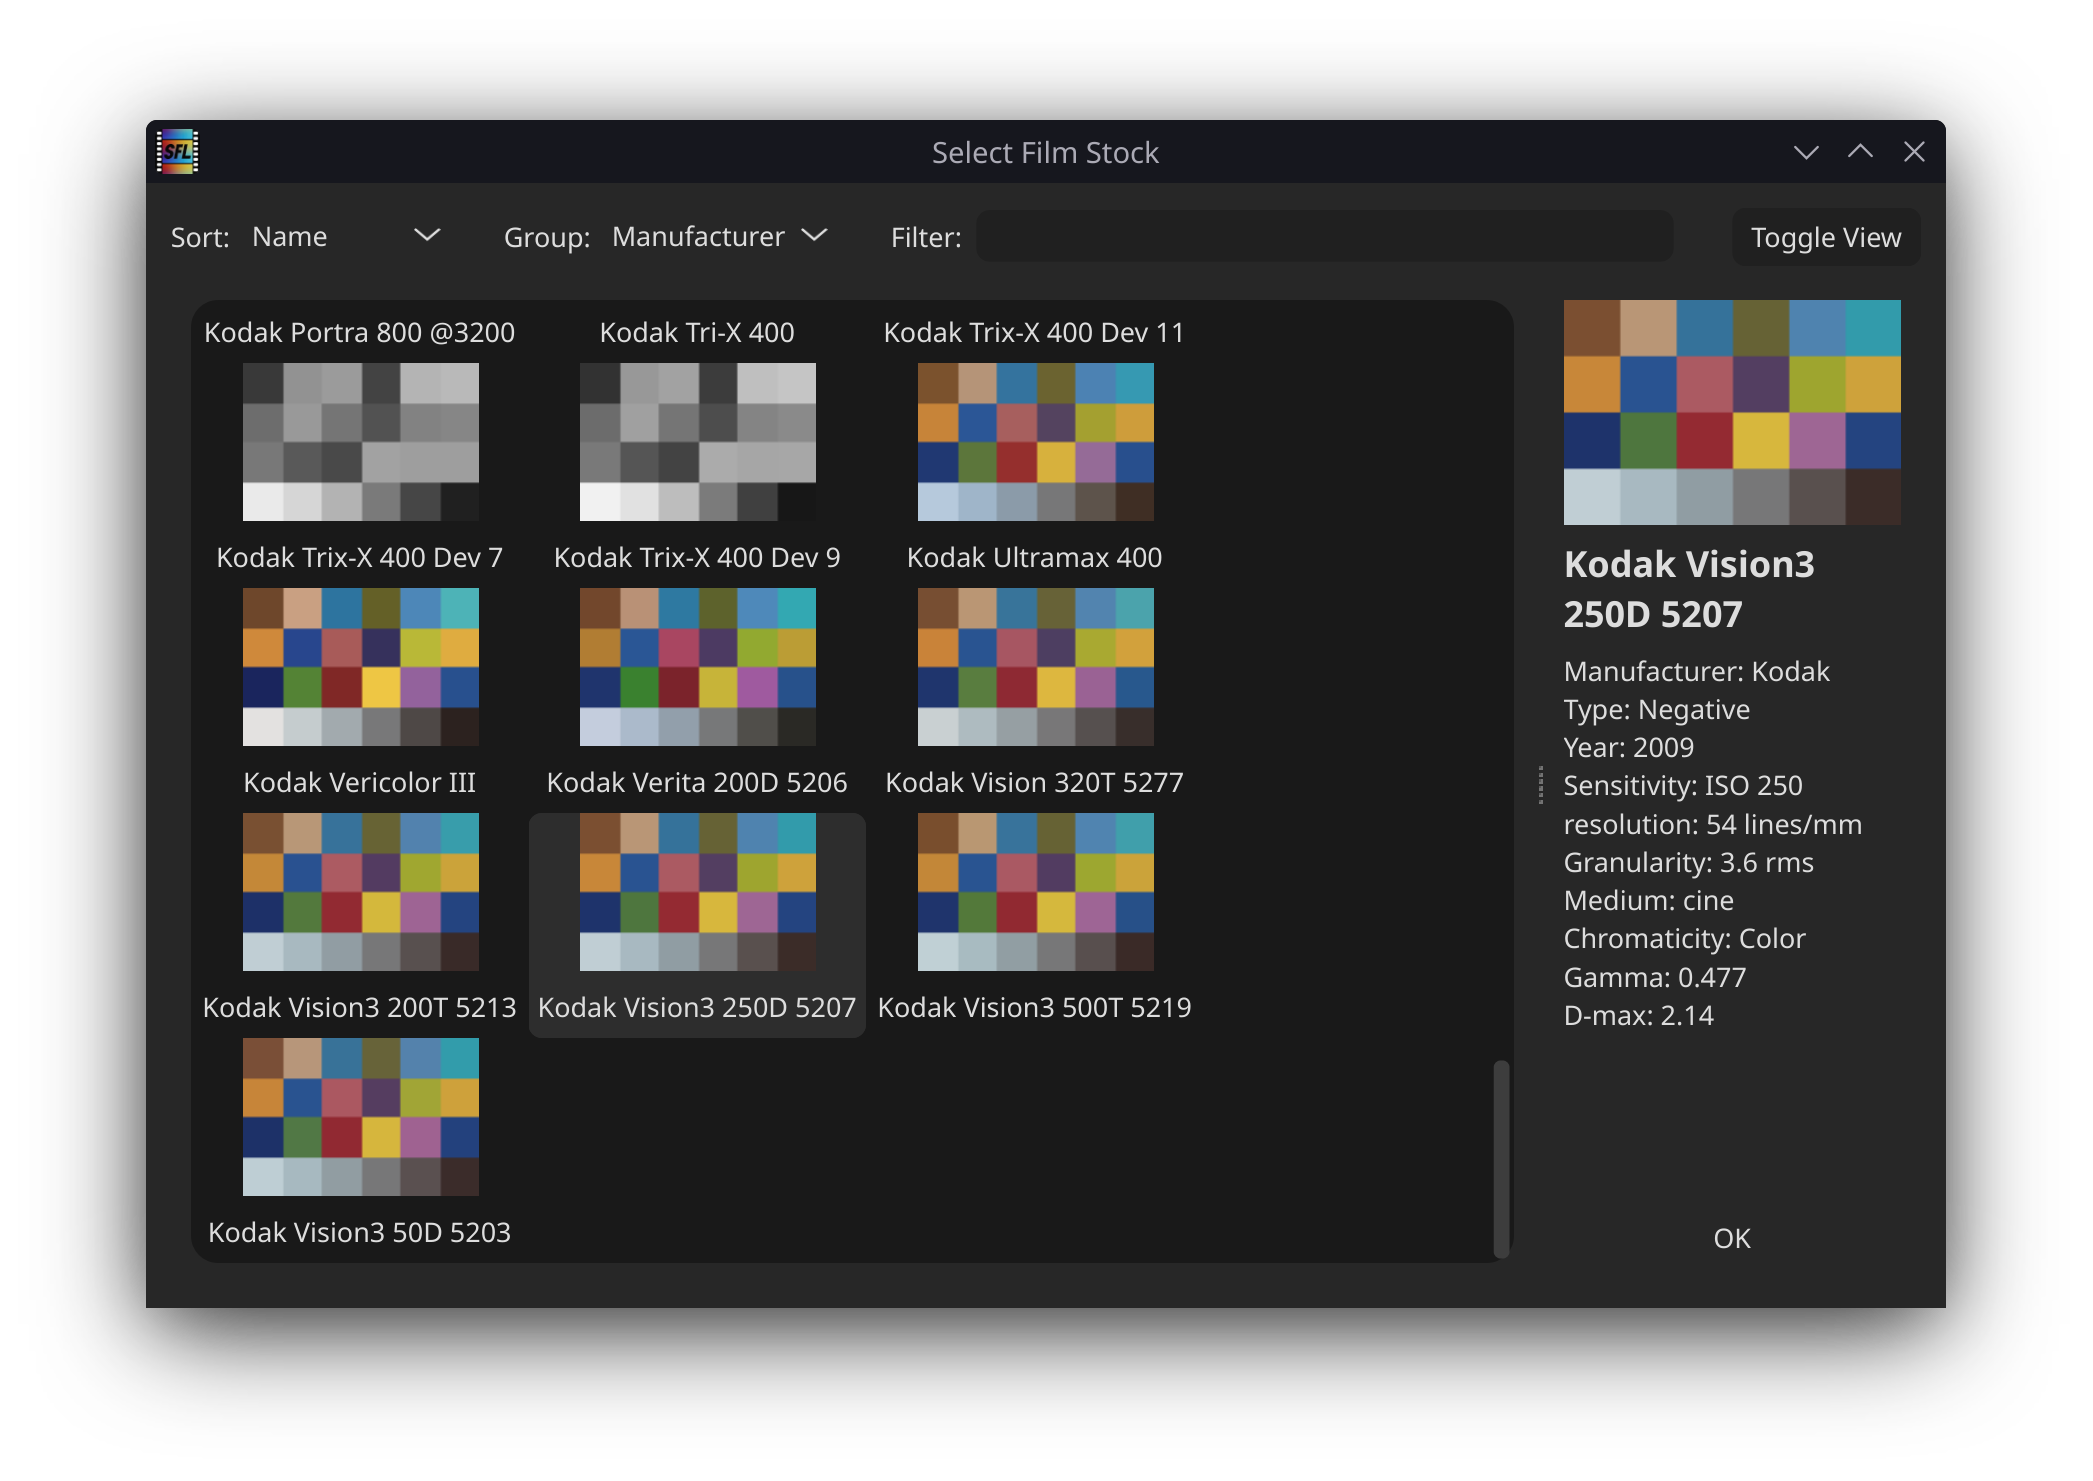Open the Sort dropdown set to Name
This screenshot has height=1481, width=2093.
coord(345,237)
